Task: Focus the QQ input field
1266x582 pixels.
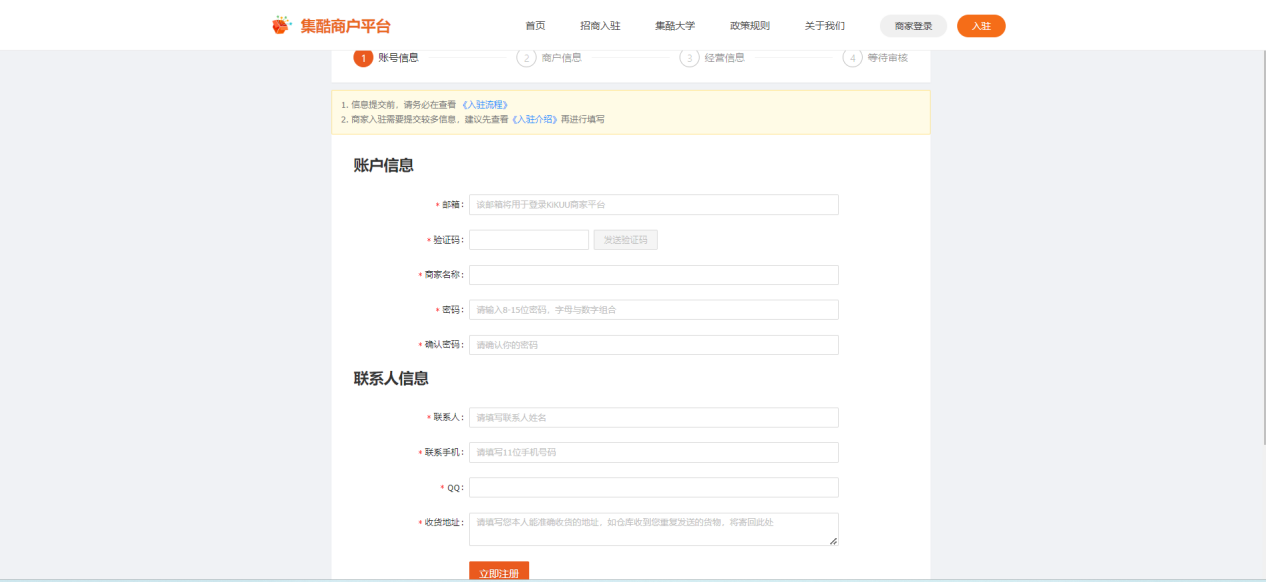Action: click(653, 487)
